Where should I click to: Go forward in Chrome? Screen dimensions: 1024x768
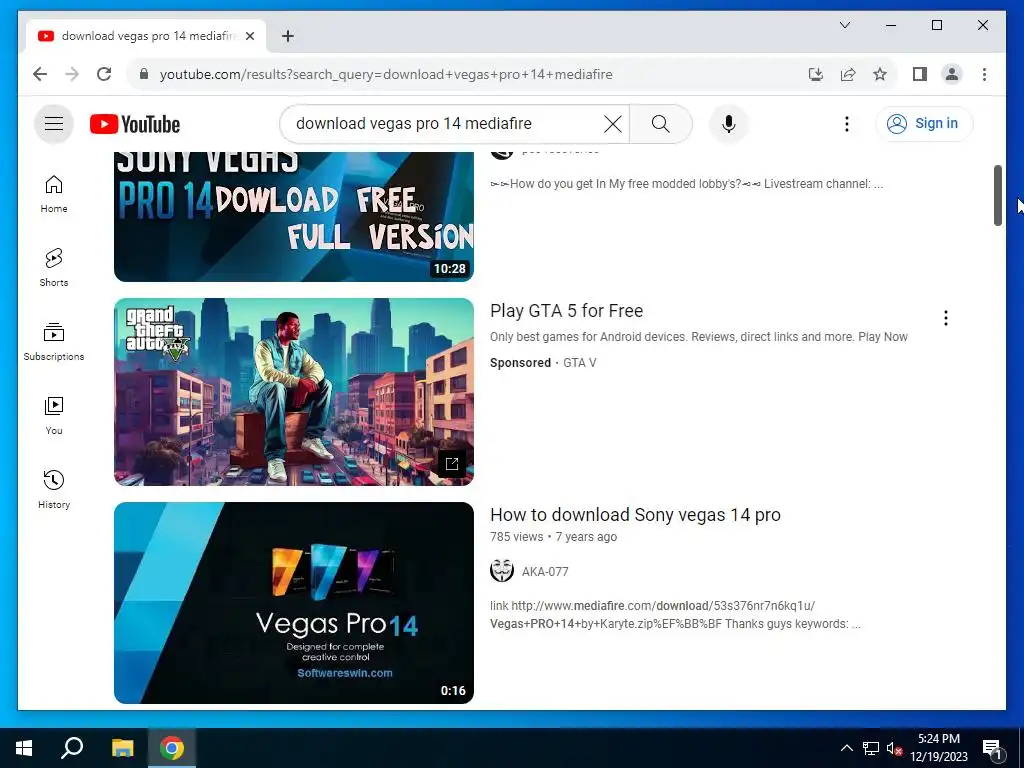click(x=72, y=74)
